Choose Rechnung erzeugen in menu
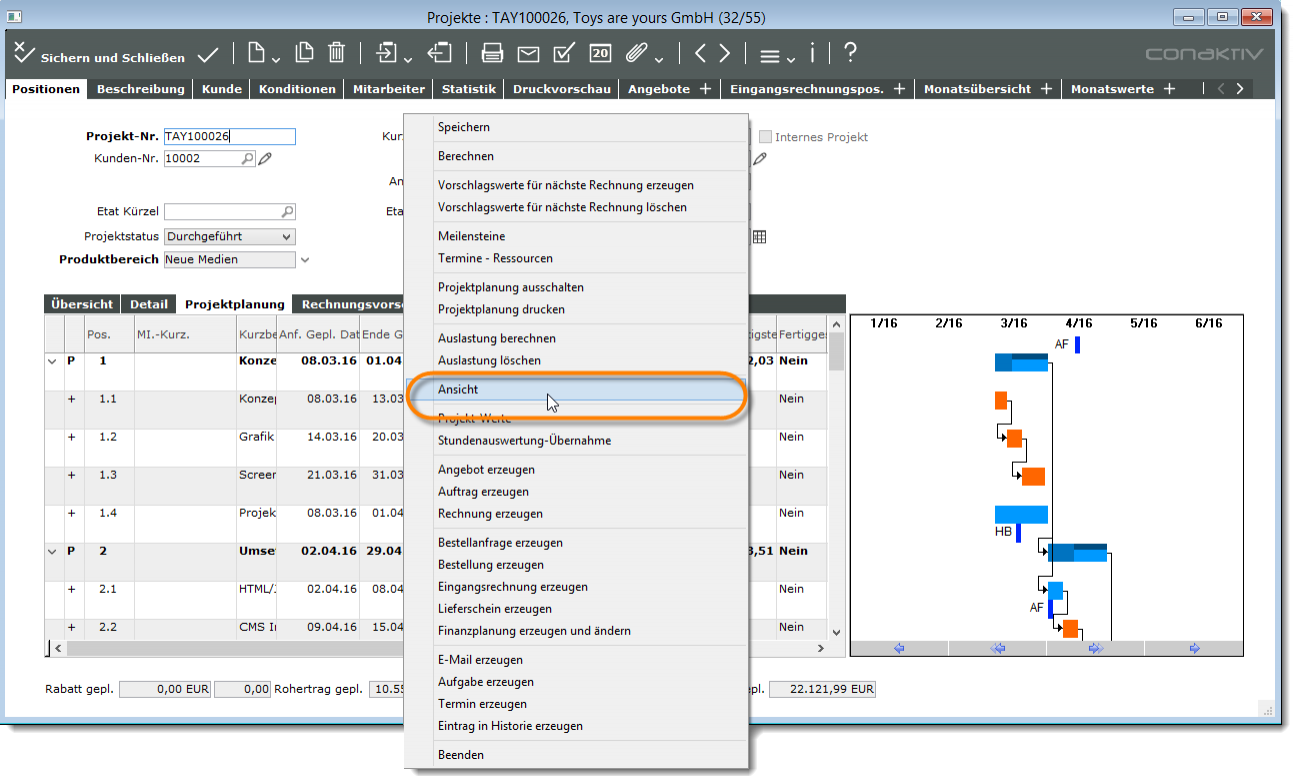Viewport: 1293px width, 776px height. pos(490,514)
